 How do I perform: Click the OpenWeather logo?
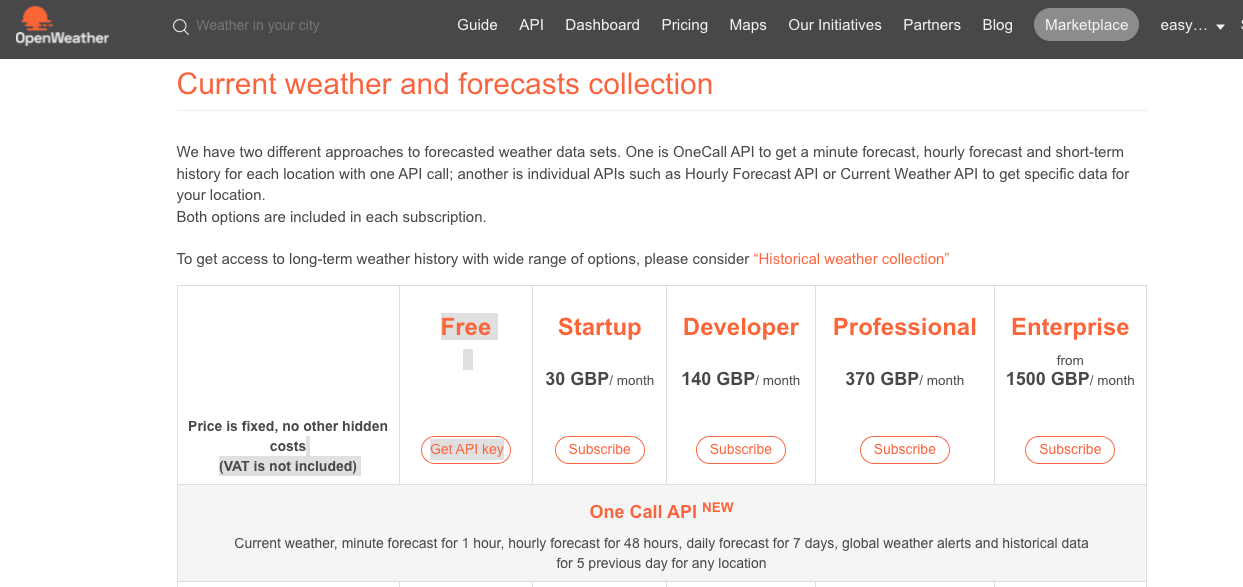(x=62, y=25)
